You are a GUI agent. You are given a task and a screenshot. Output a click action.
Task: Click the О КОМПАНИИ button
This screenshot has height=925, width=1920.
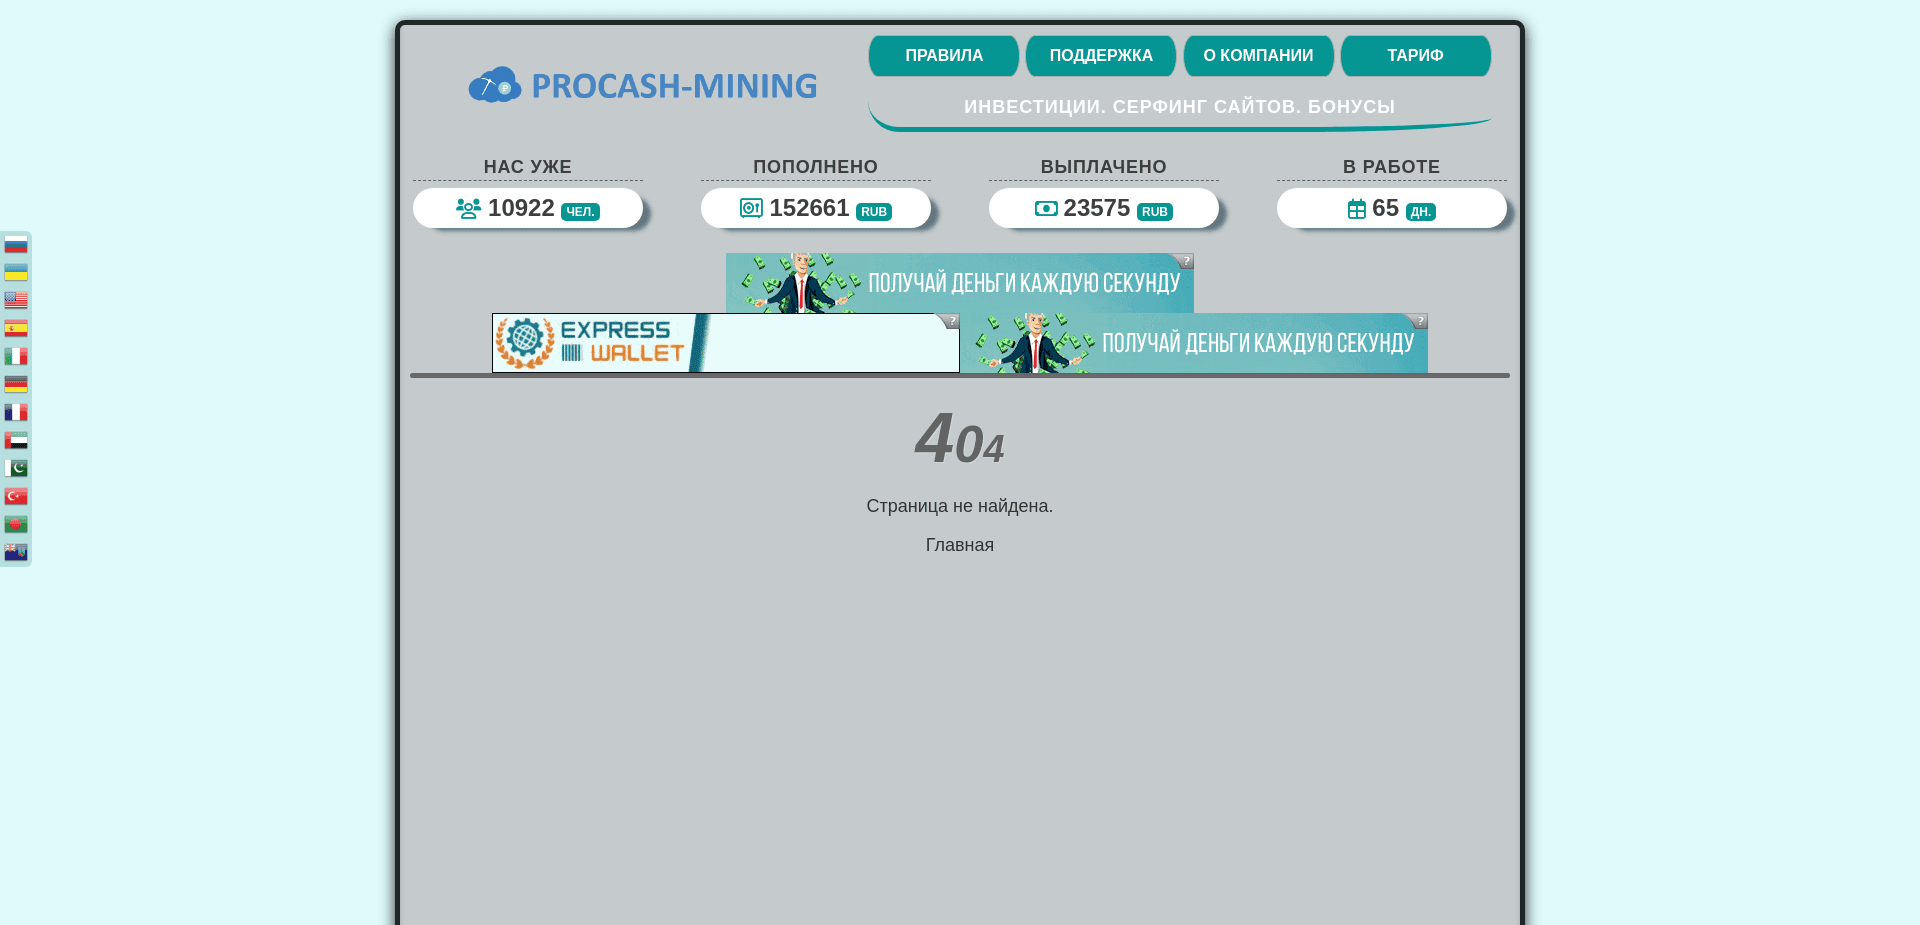(x=1258, y=55)
